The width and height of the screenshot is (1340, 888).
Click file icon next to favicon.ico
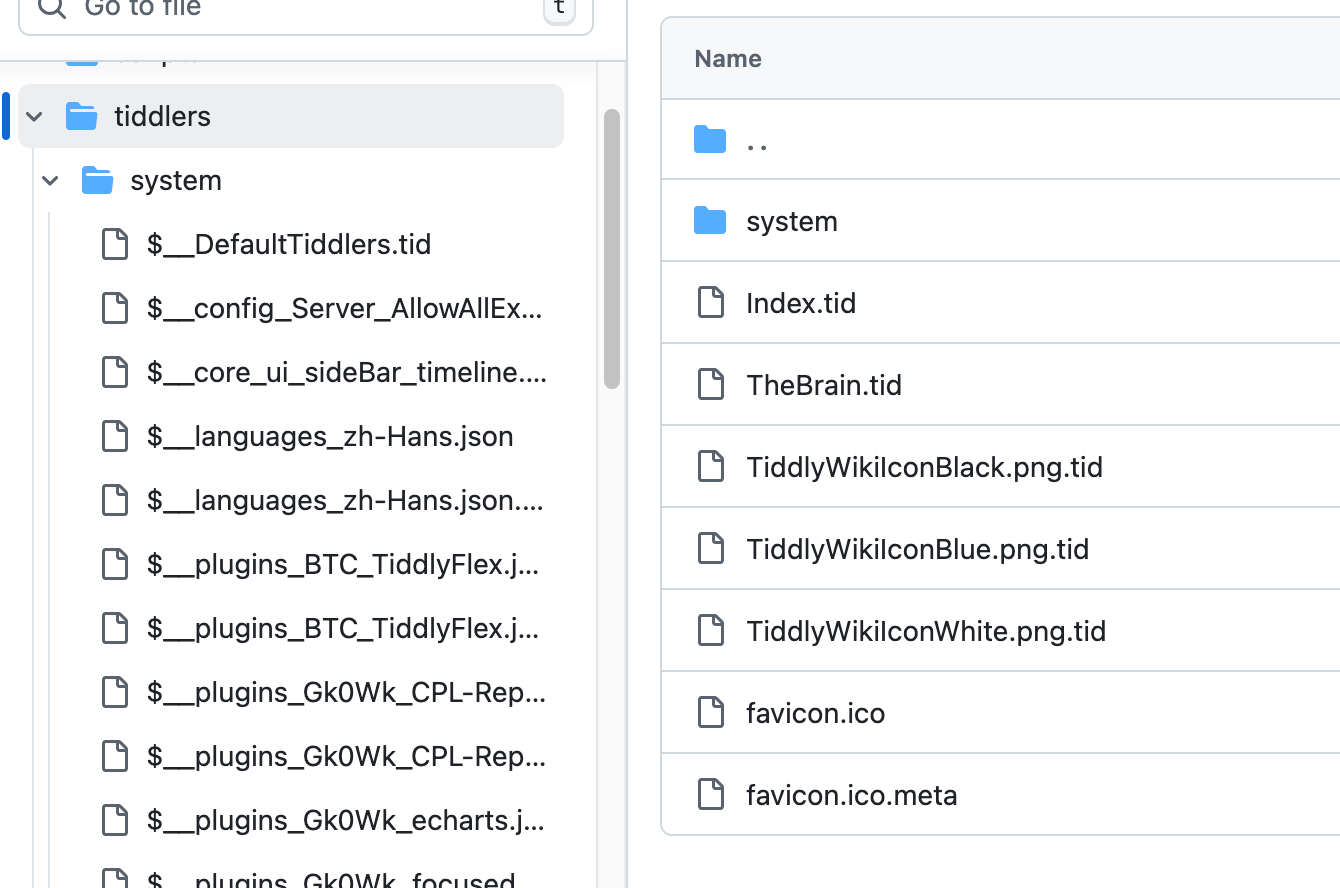[x=710, y=713]
